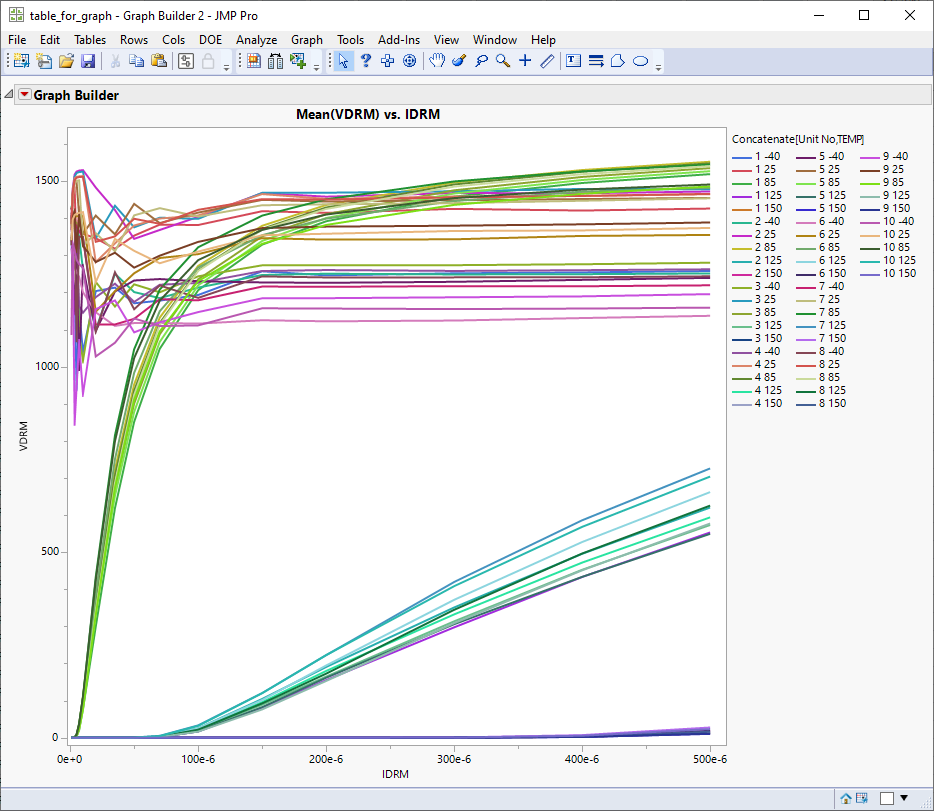Image resolution: width=934 pixels, height=811 pixels.
Task: Open dropdown arrow beside status bar checkbox
Action: tap(905, 798)
